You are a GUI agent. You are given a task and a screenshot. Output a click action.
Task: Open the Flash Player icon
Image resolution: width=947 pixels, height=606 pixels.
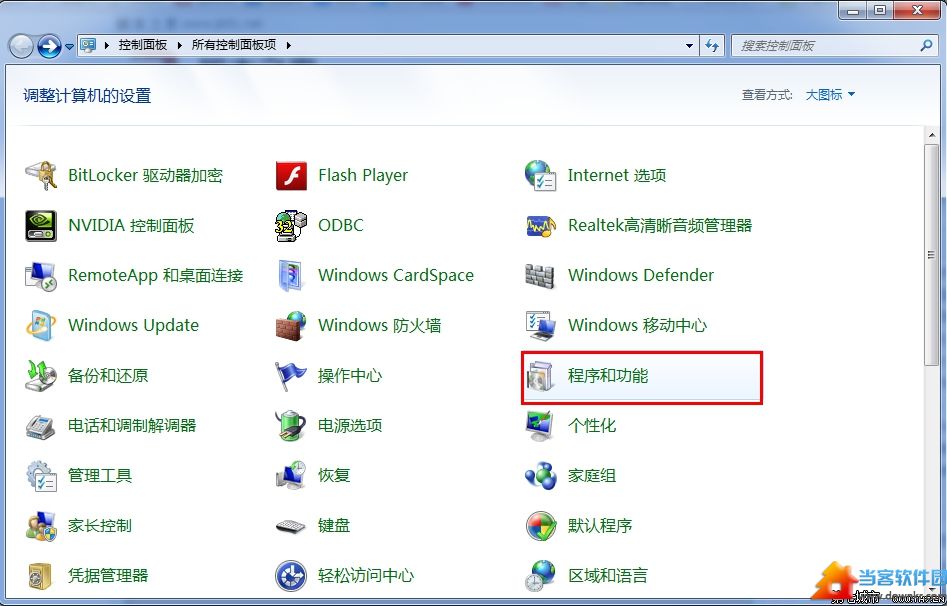pos(291,176)
